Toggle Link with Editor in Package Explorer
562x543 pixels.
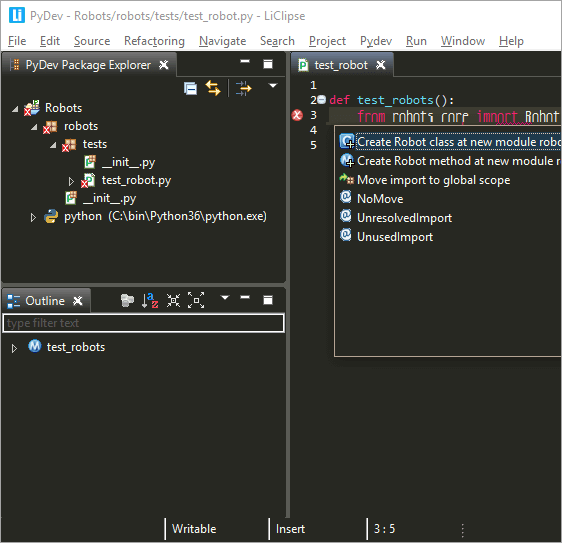pyautogui.click(x=213, y=88)
